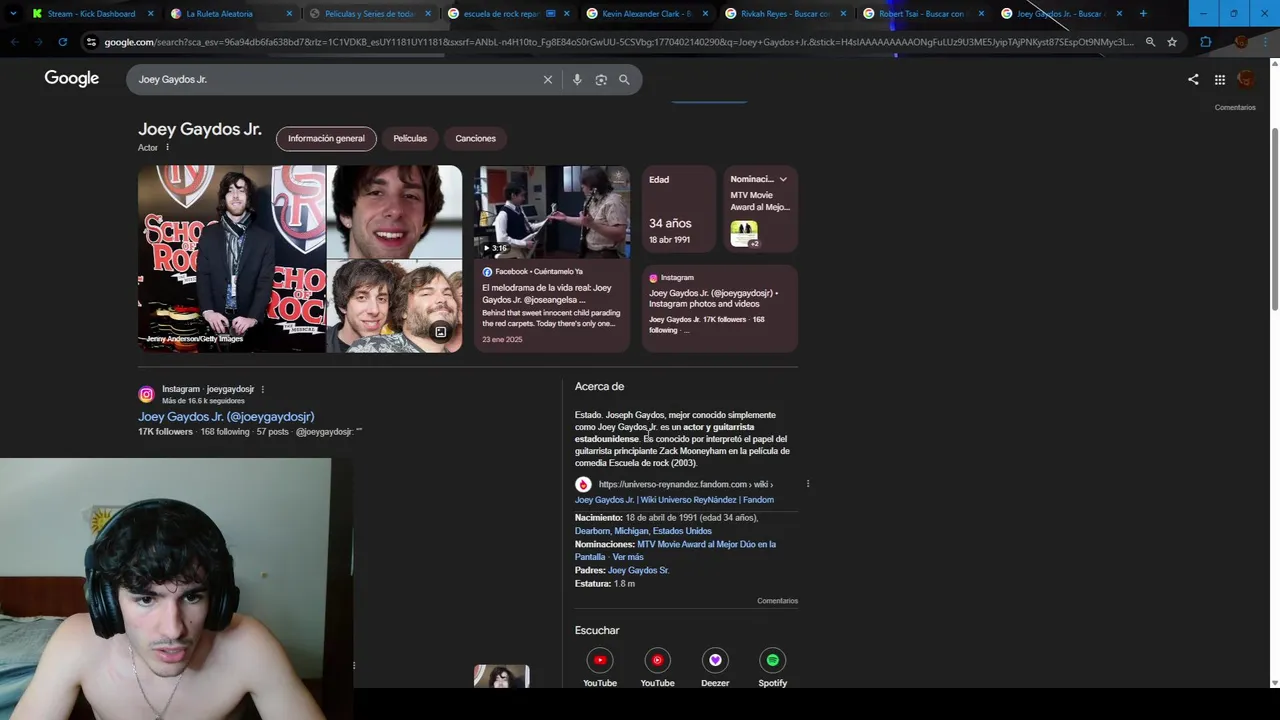Open the Getty Images photo of Joey Gaydos
This screenshot has width=1280, height=720.
click(231, 259)
